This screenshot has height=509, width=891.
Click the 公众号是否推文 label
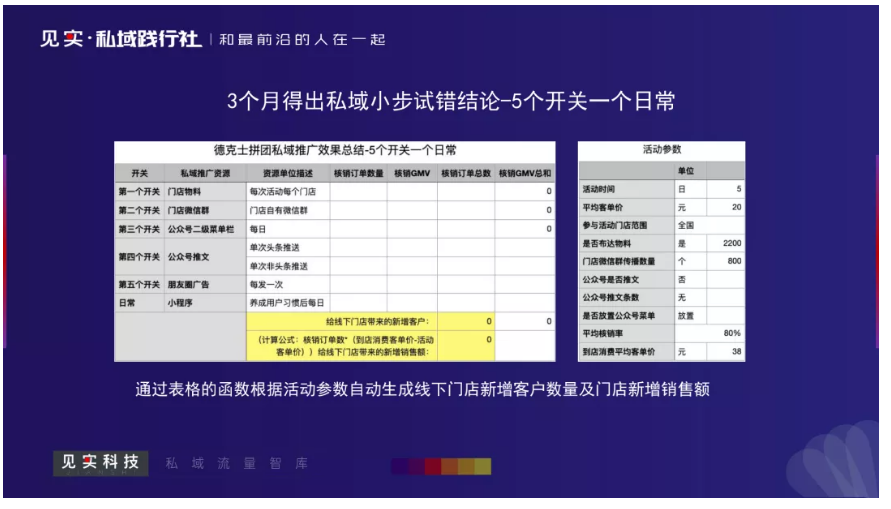click(x=627, y=279)
